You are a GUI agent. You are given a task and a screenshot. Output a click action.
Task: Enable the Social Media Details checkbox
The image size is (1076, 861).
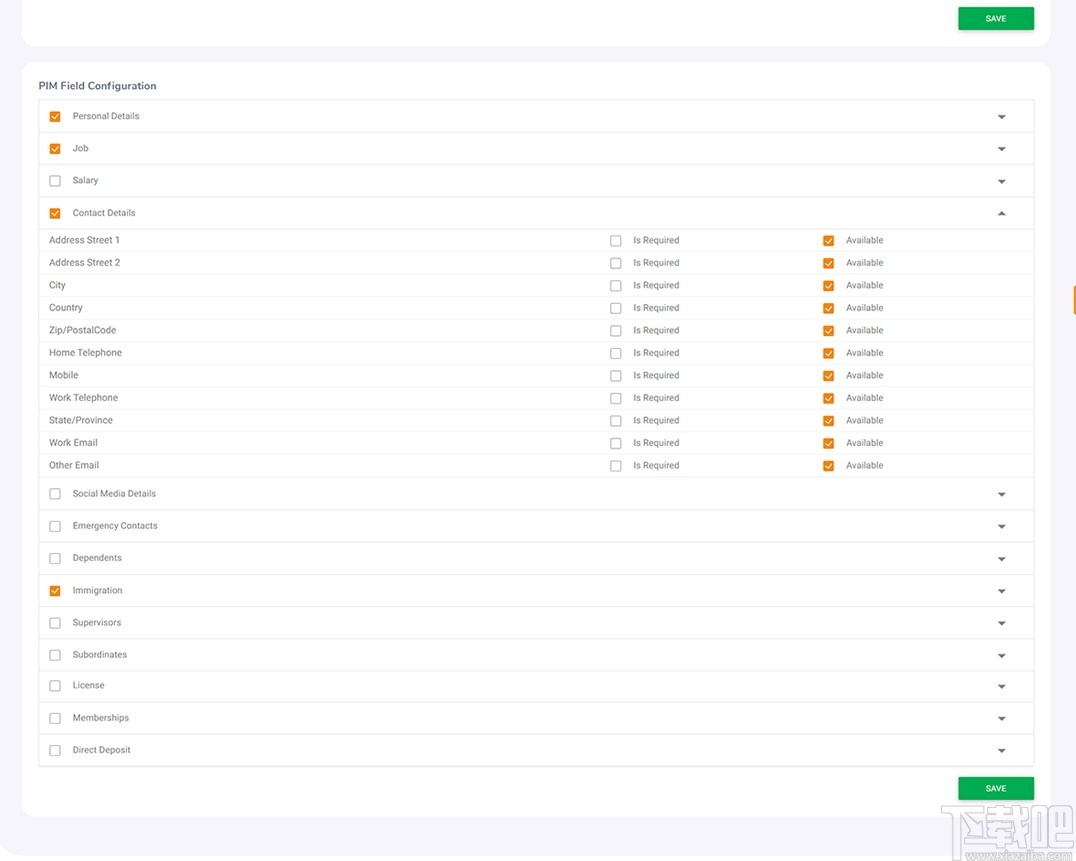pyautogui.click(x=55, y=494)
